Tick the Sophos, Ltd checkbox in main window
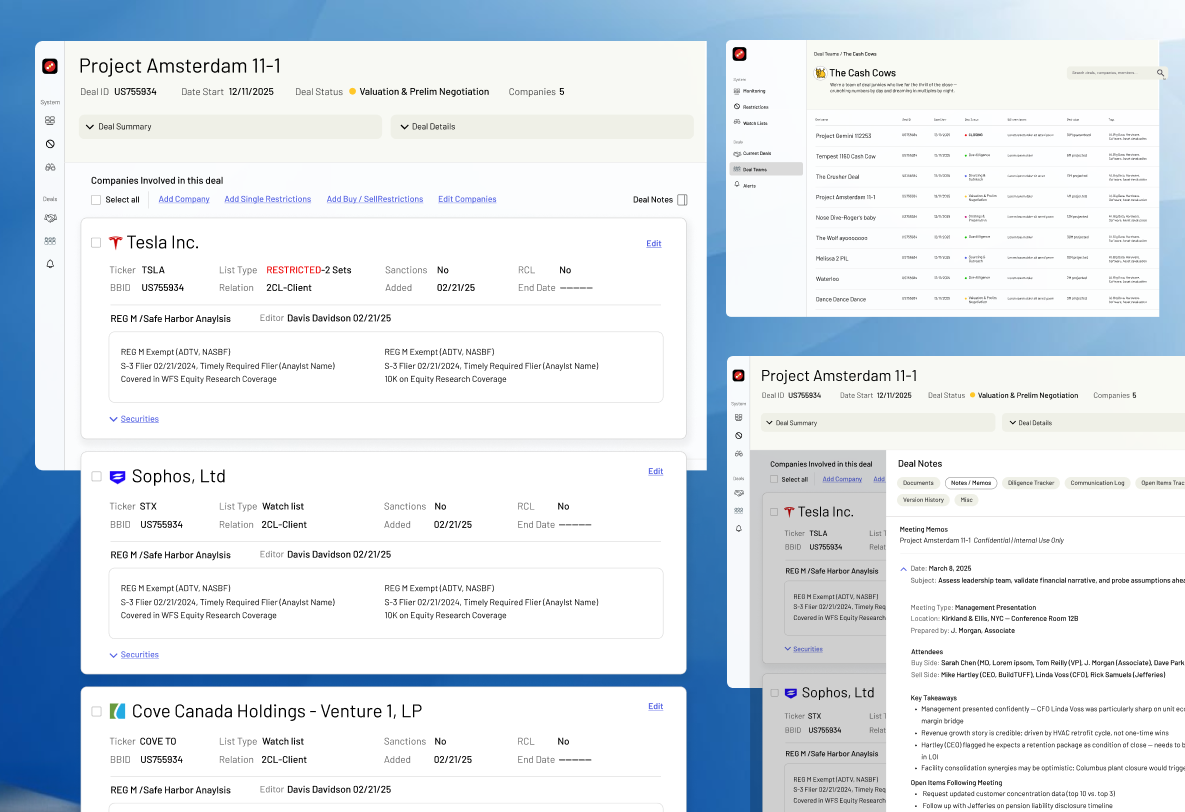 [96, 476]
